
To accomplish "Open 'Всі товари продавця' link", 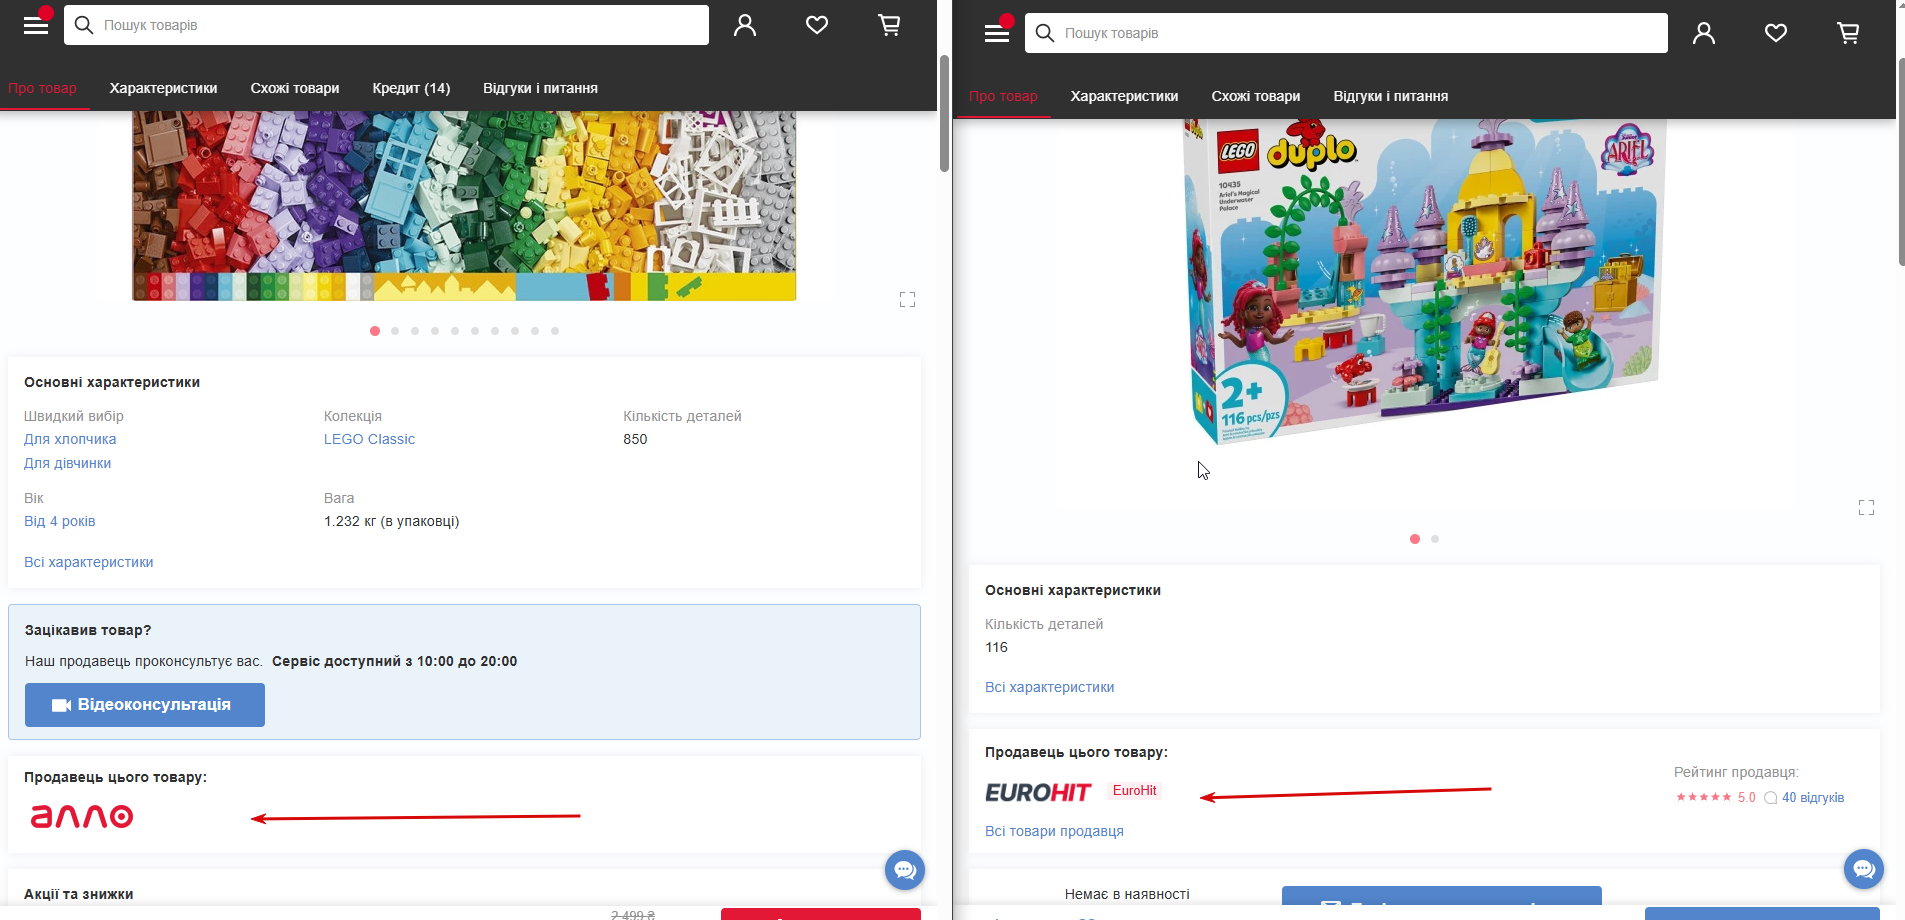I will click(1054, 831).
